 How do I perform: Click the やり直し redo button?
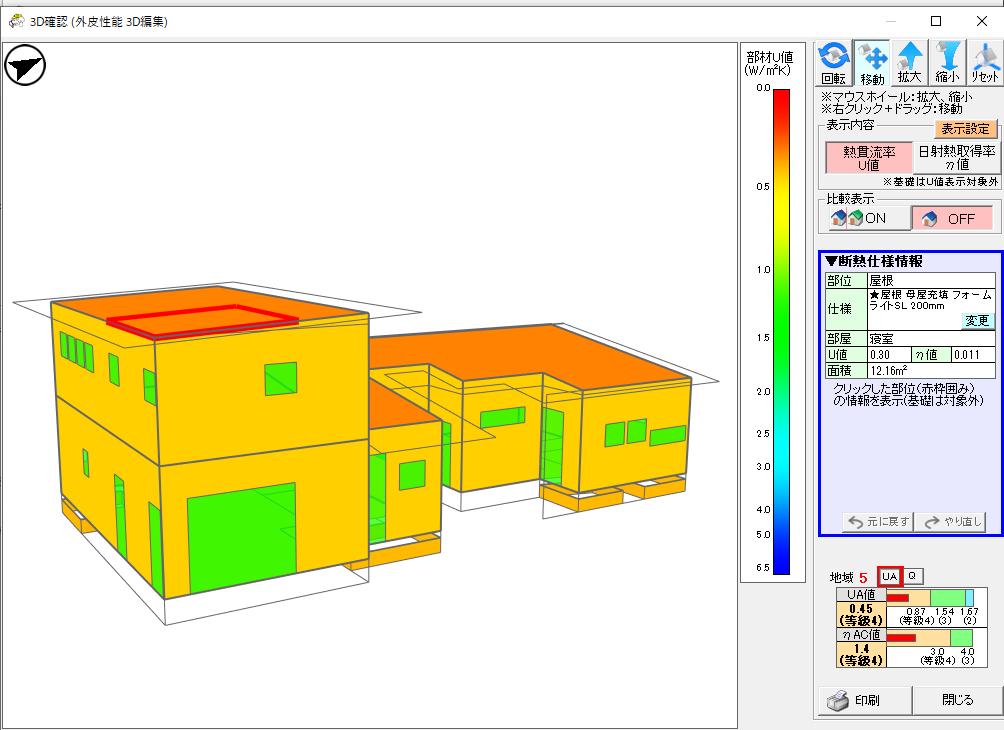(x=953, y=521)
